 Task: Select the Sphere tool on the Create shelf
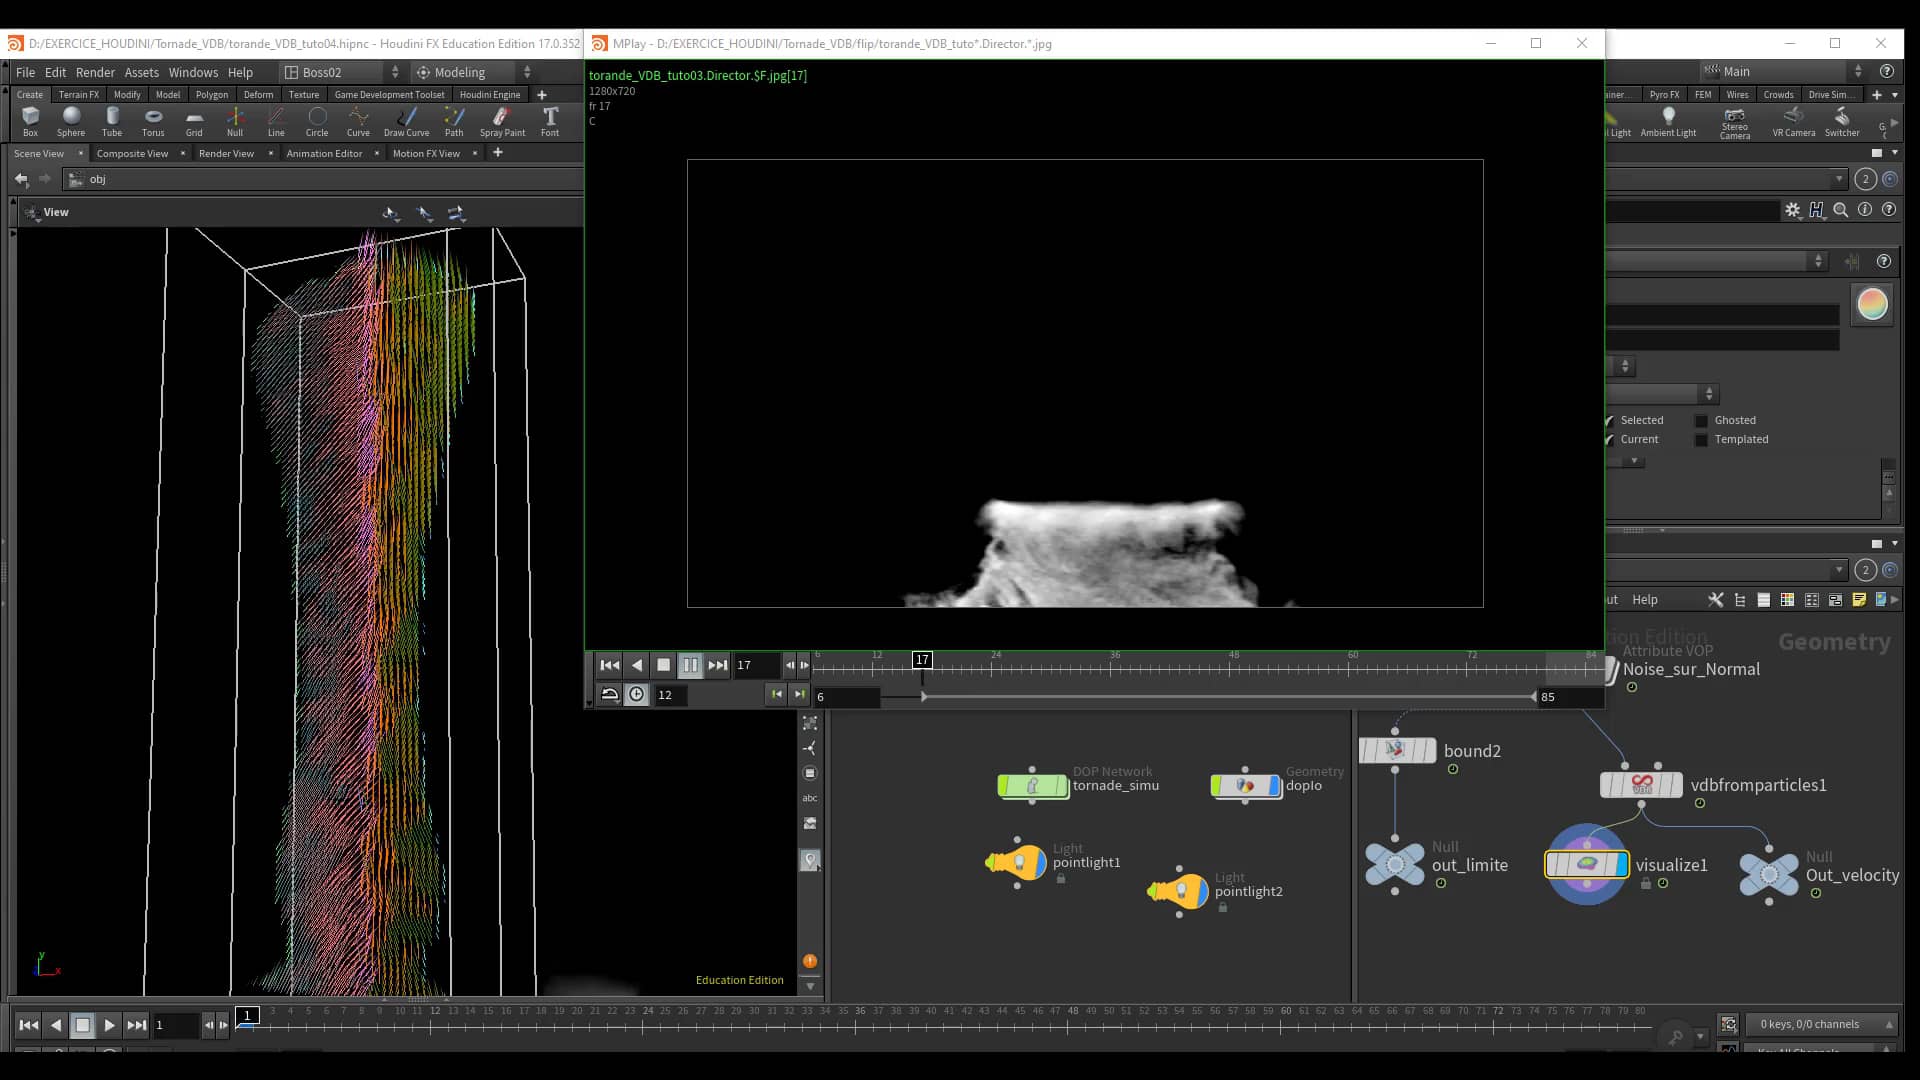71,122
